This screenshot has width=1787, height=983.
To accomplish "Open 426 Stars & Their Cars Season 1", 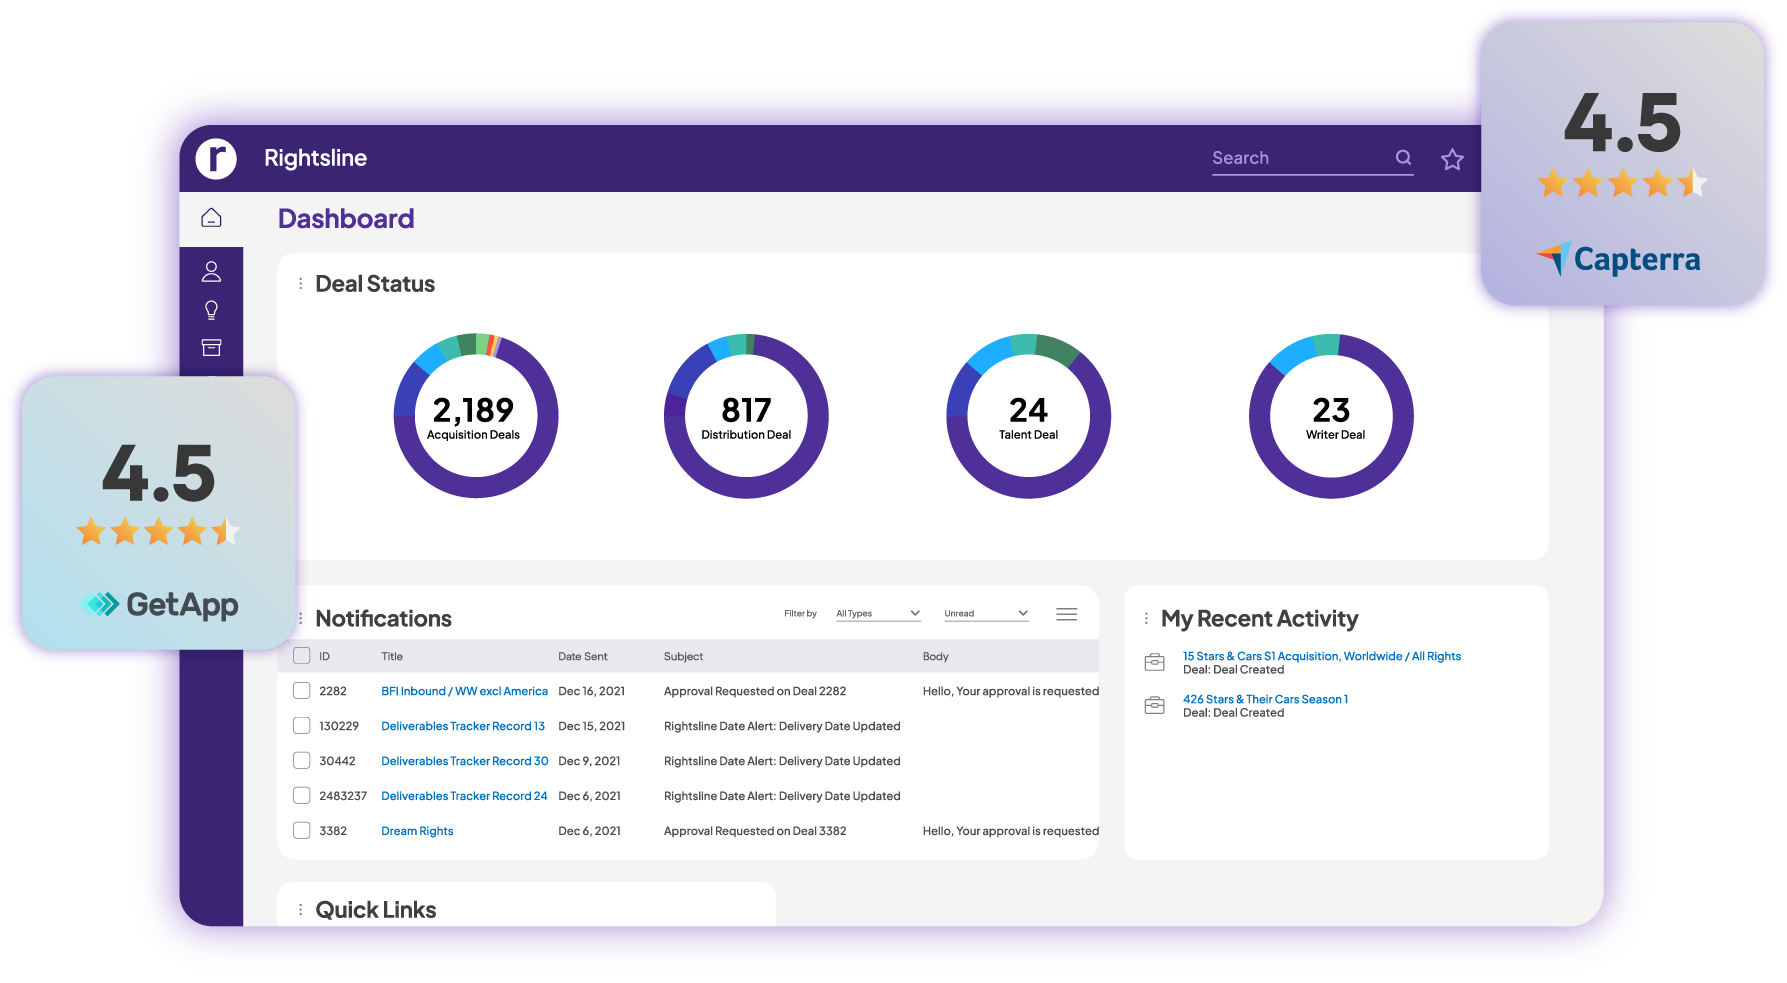I will (x=1264, y=698).
